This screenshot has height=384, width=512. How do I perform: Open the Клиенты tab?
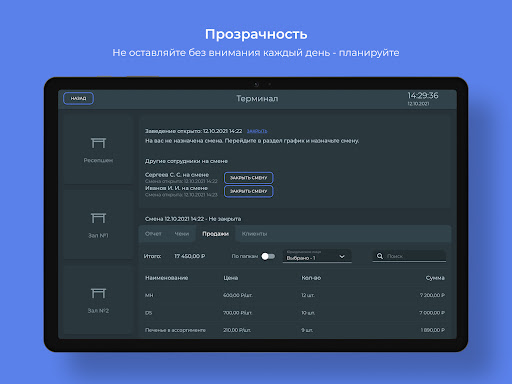click(254, 234)
